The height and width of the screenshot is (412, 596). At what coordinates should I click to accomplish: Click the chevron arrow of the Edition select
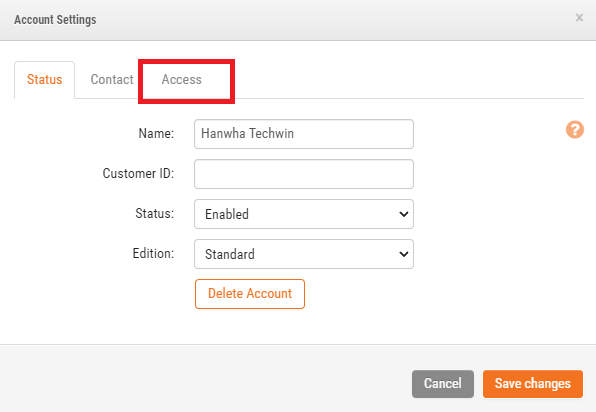click(404, 254)
